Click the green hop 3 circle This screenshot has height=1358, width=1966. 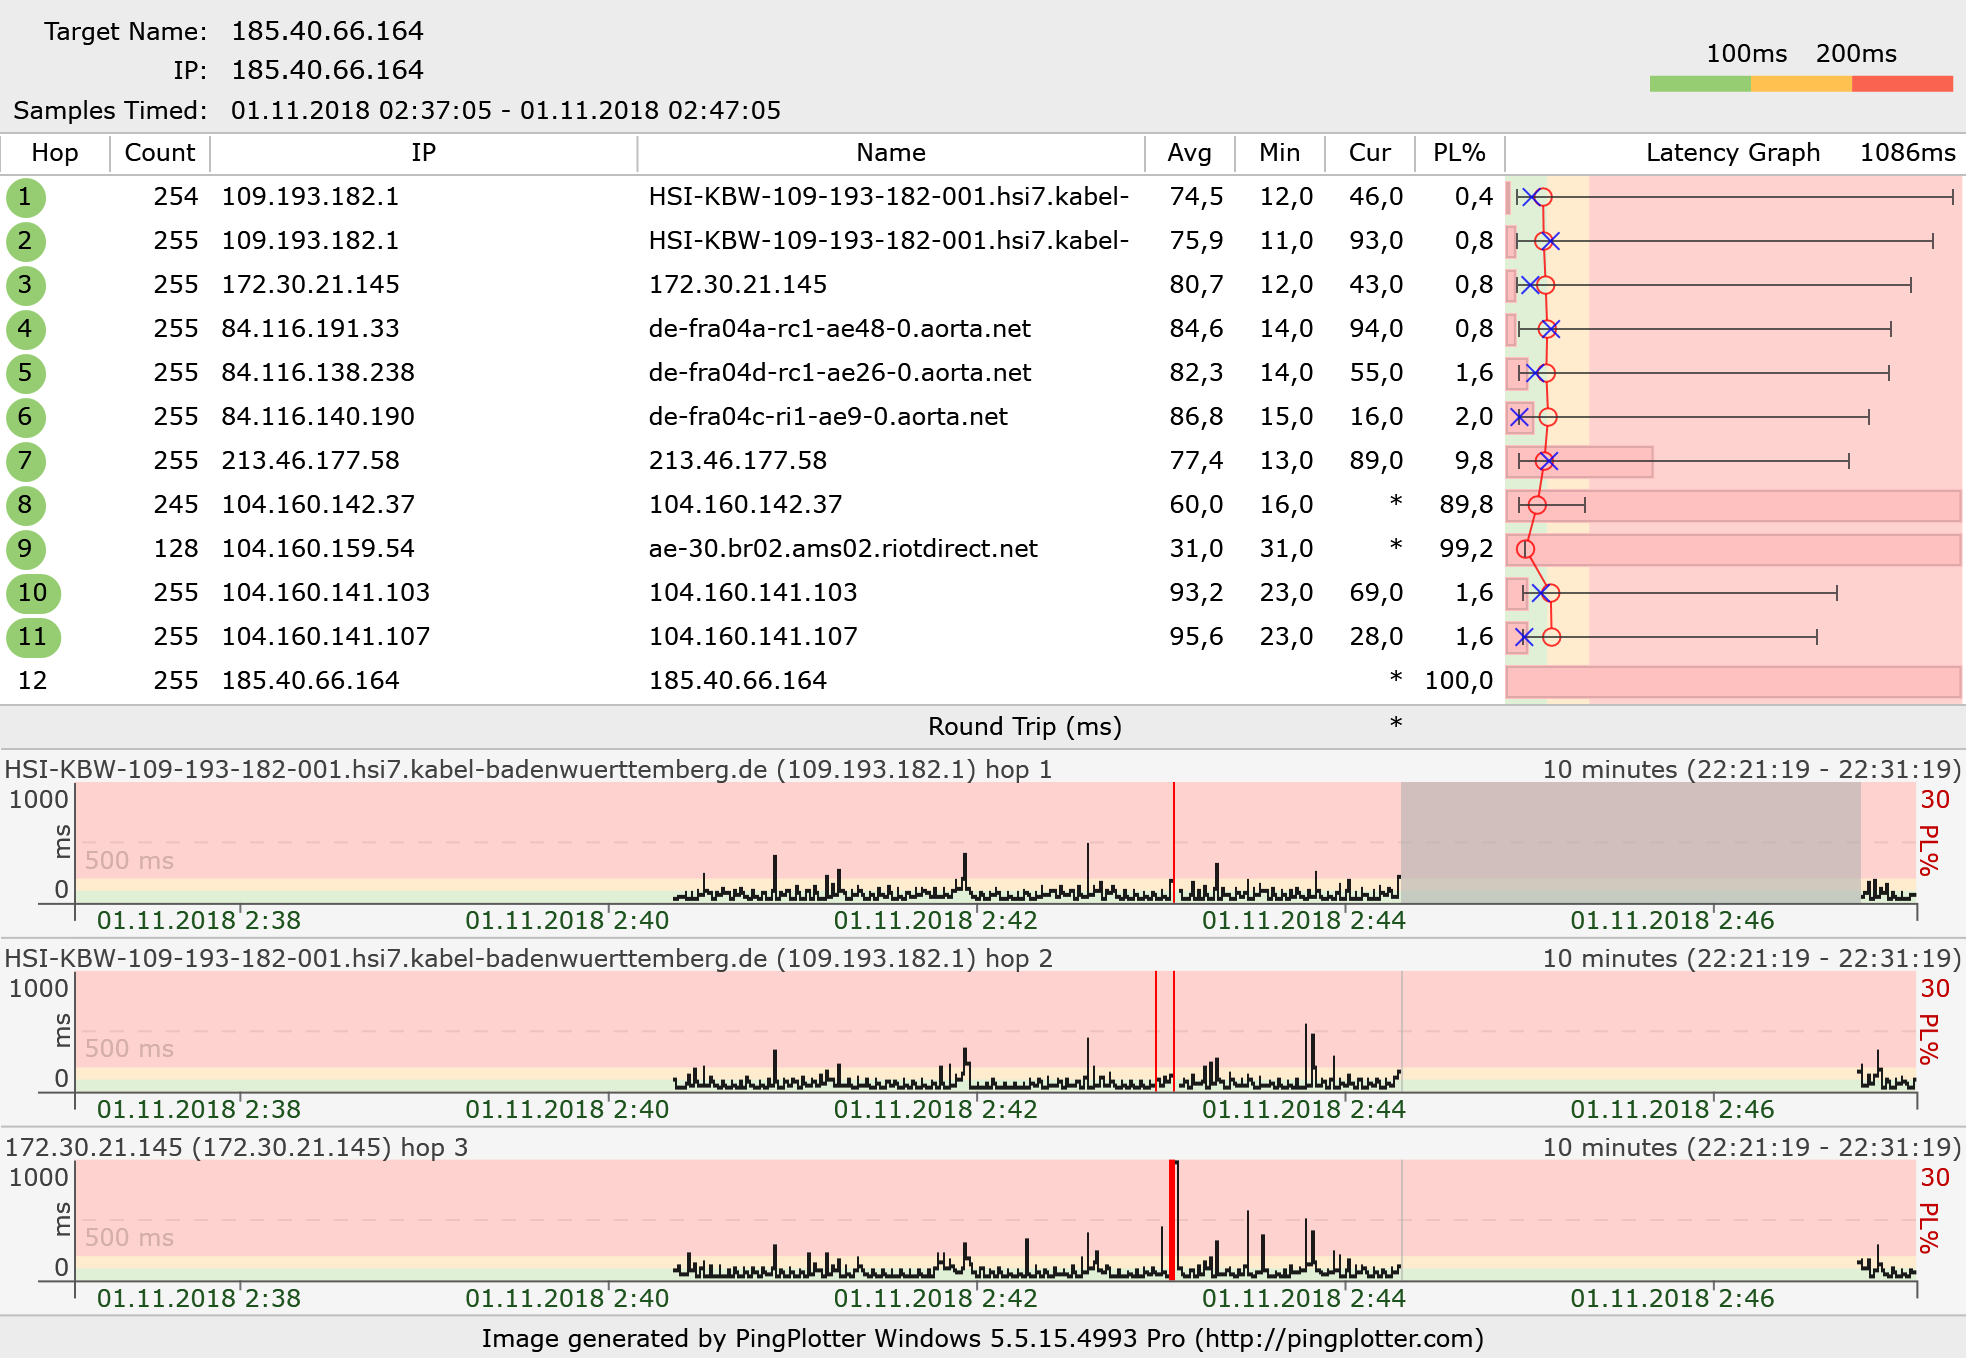coord(26,285)
